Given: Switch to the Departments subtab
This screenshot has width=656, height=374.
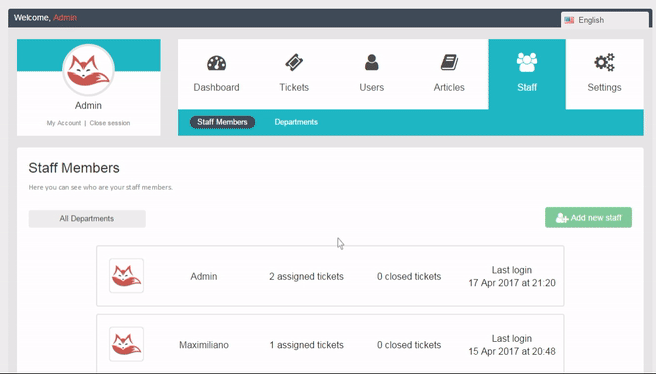Looking at the screenshot, I should 296,122.
